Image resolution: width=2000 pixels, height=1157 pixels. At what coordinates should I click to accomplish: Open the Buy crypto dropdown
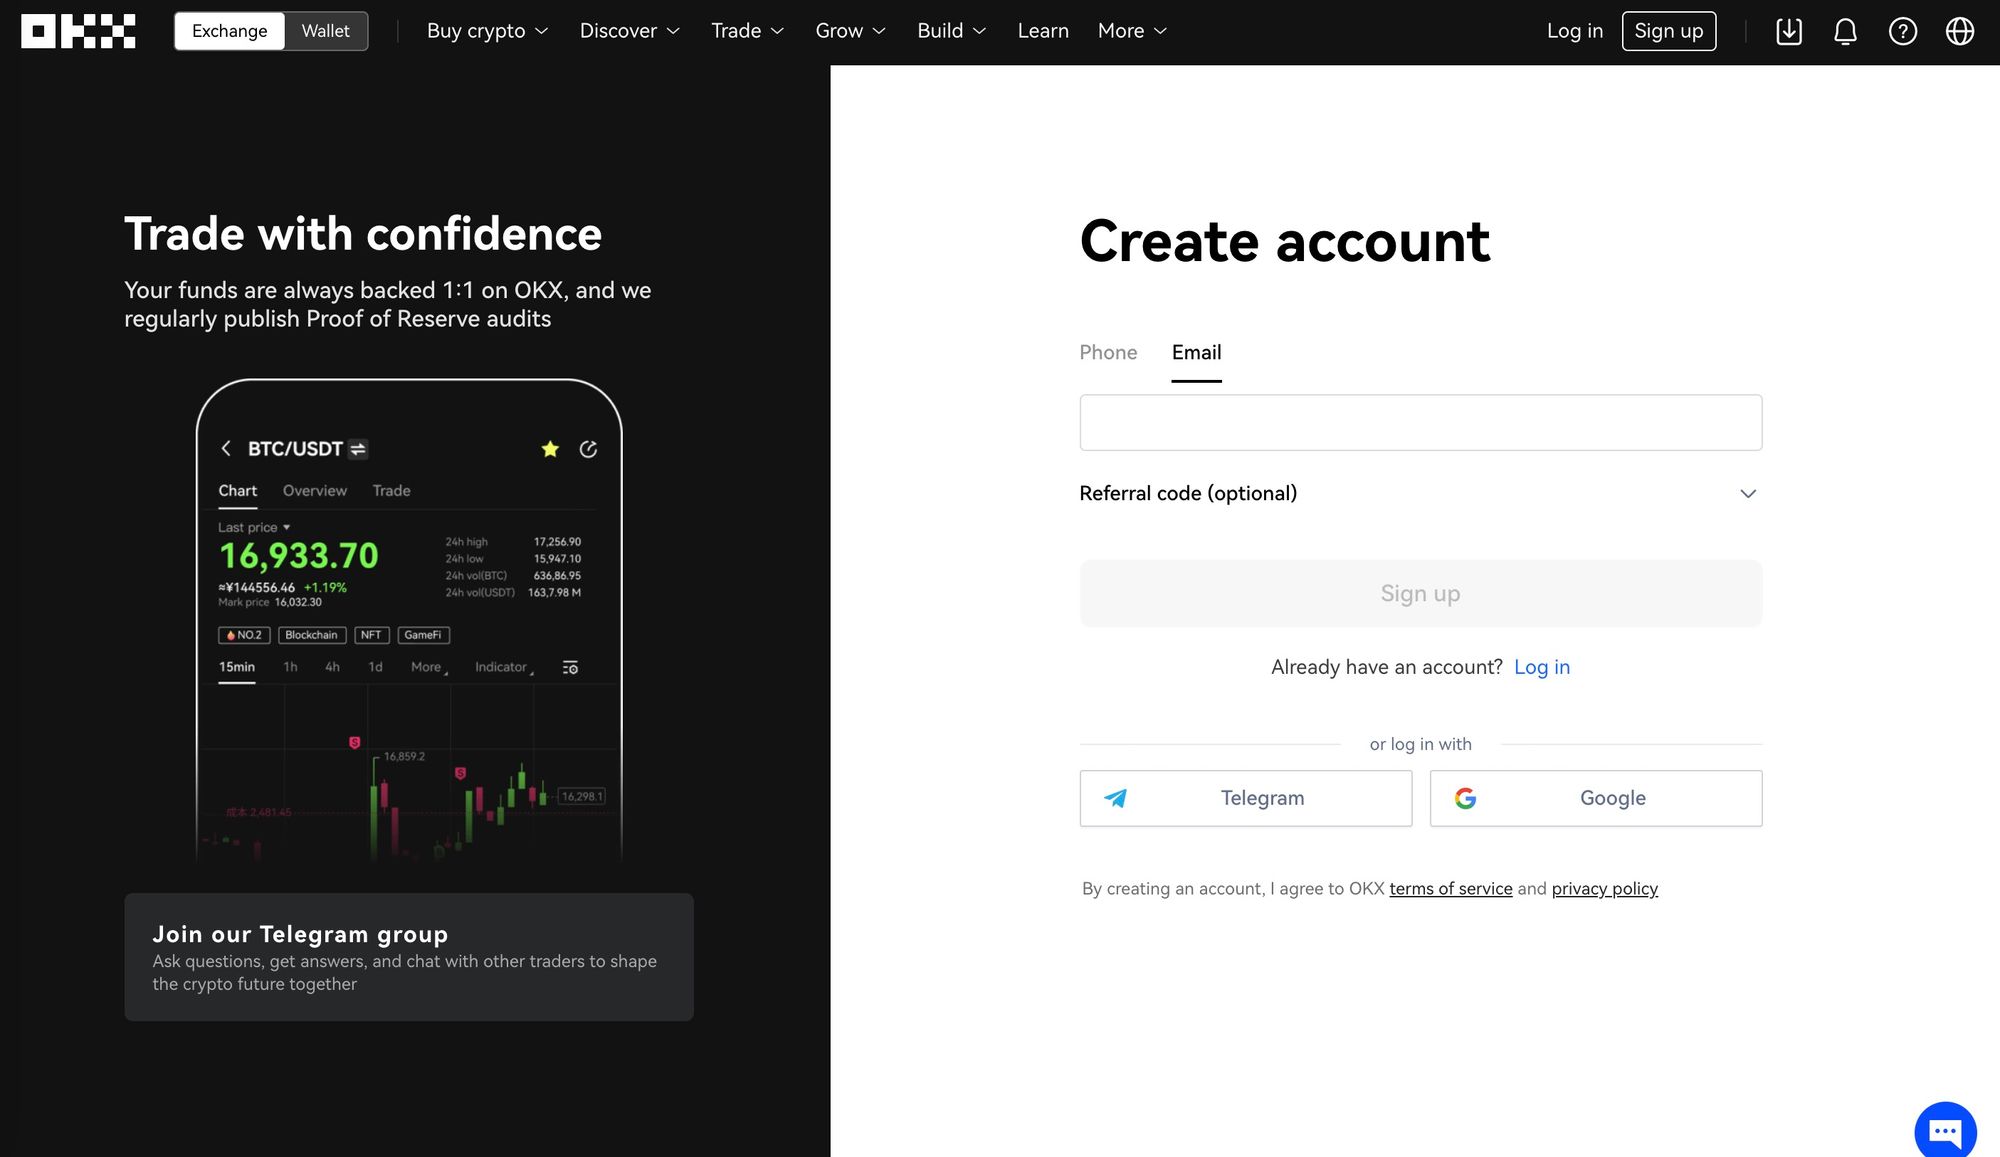tap(487, 31)
